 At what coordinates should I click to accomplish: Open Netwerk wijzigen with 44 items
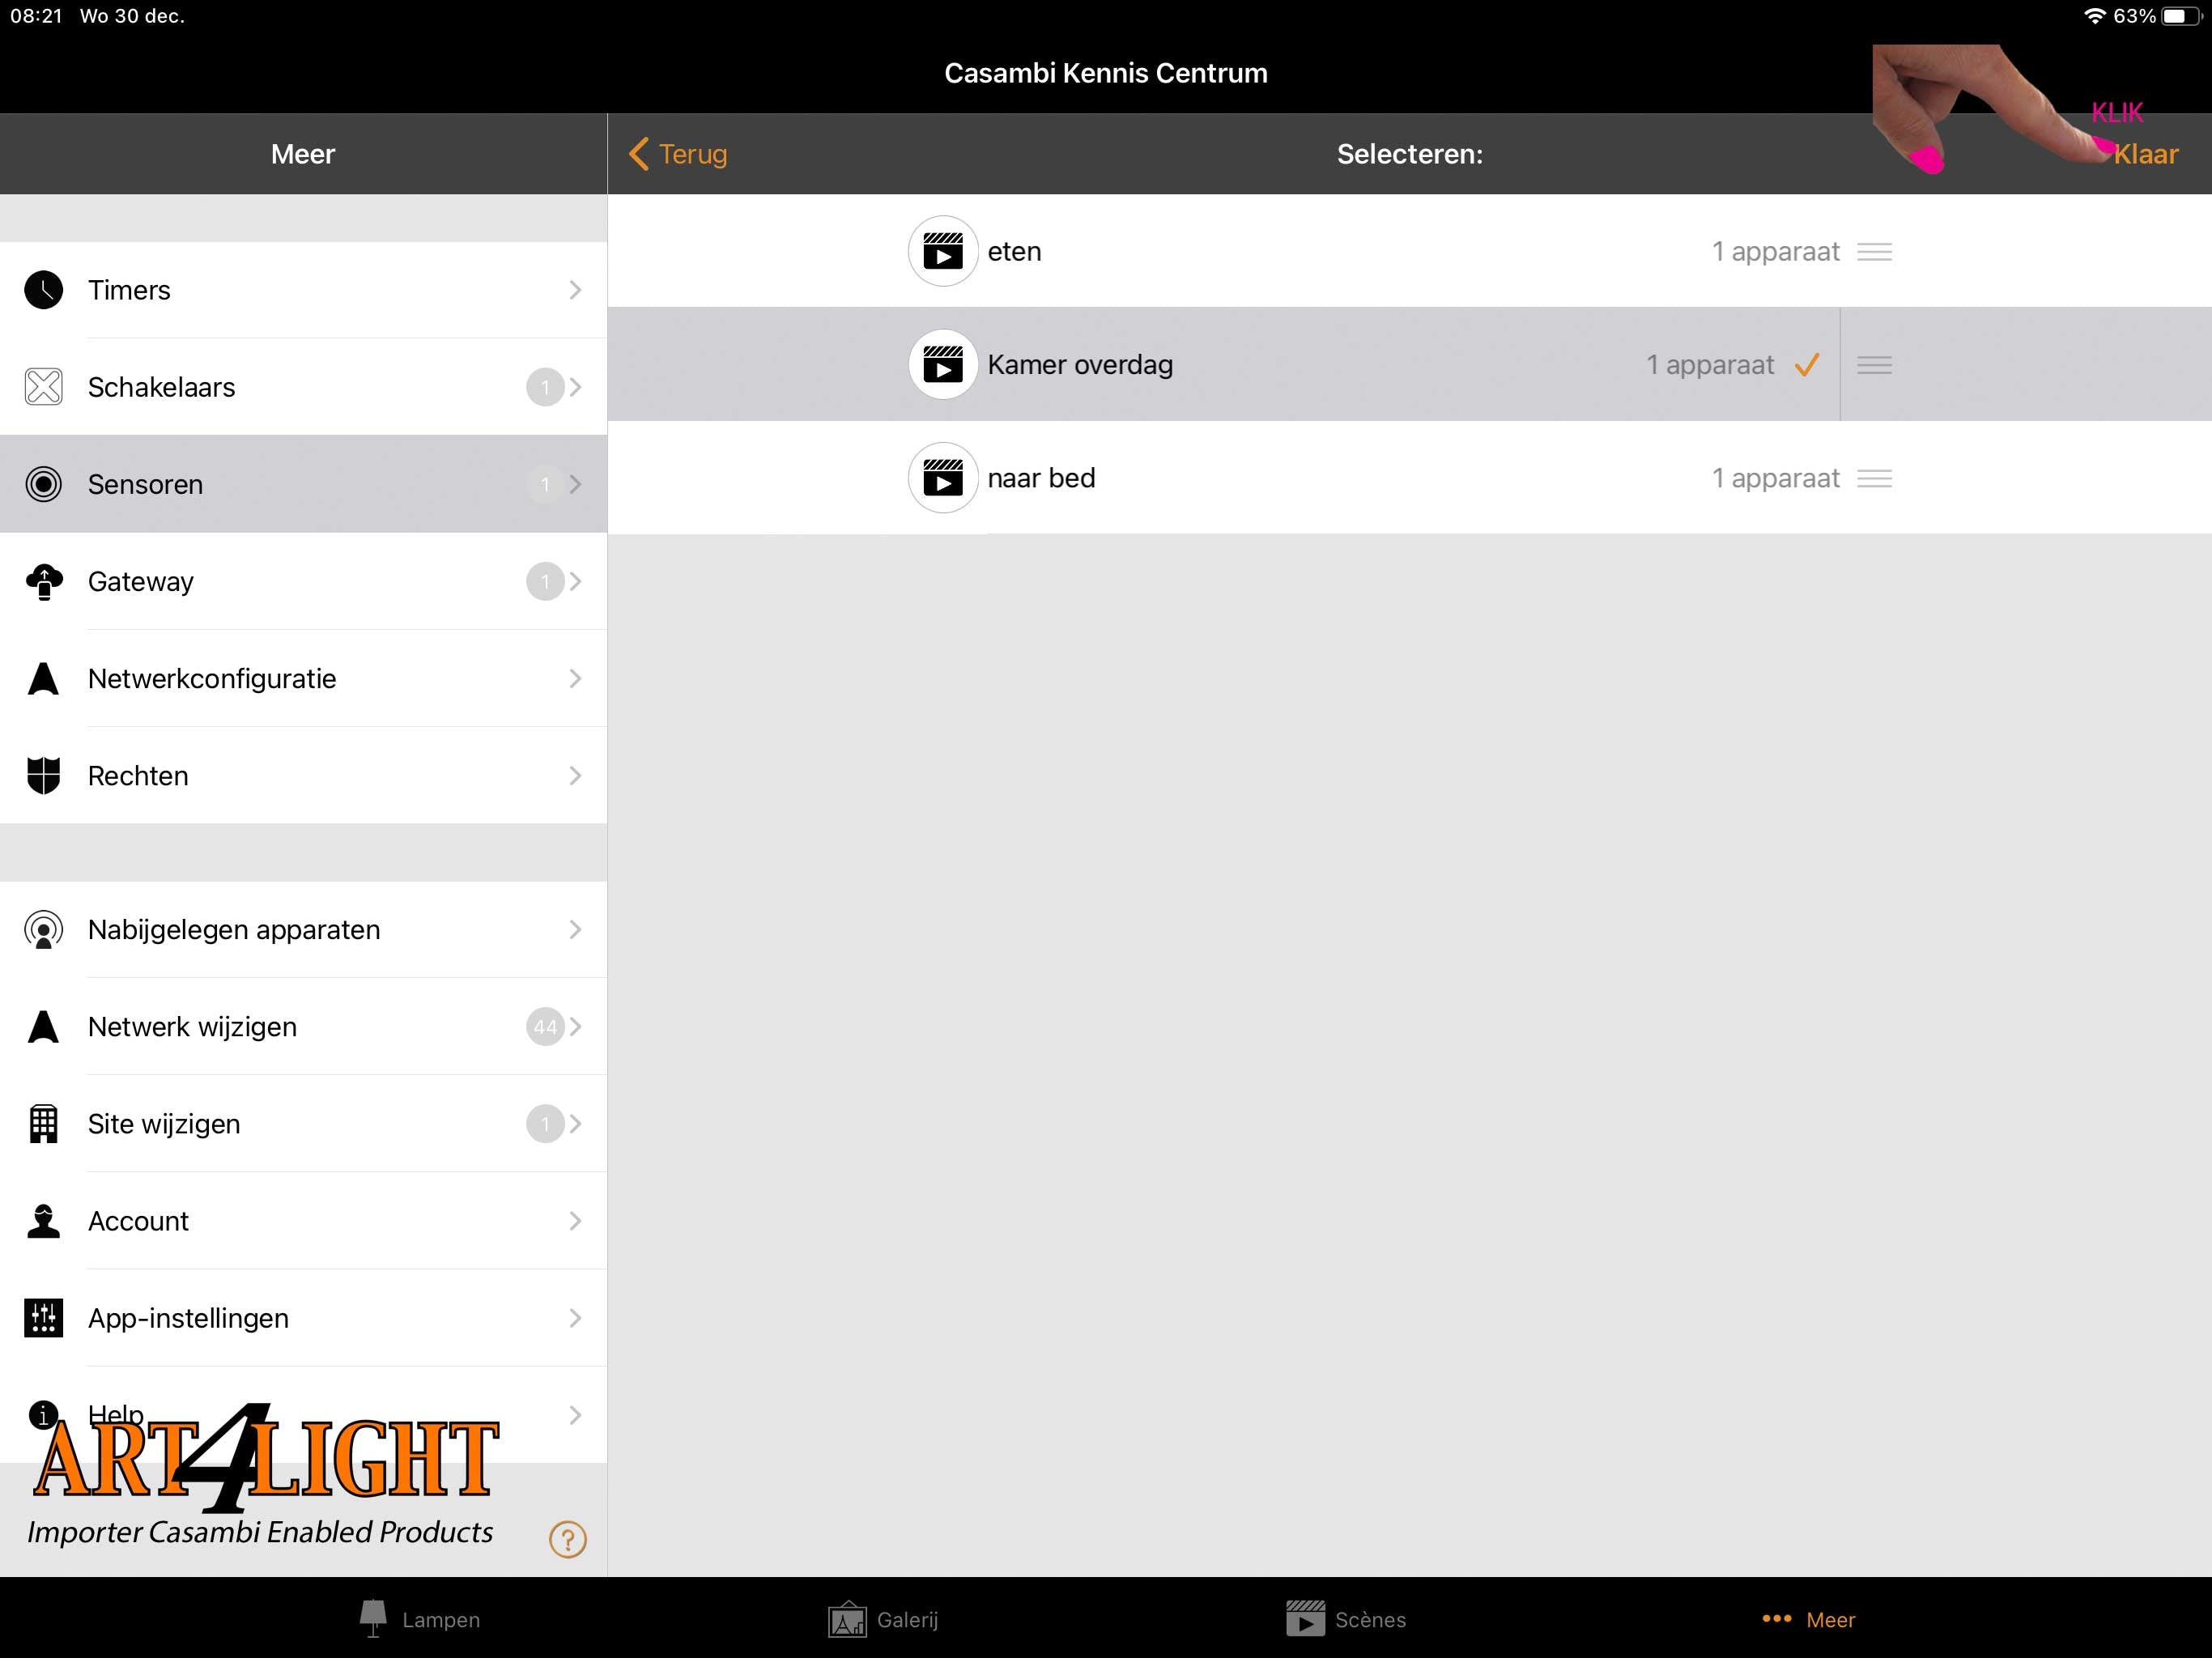coord(303,1026)
